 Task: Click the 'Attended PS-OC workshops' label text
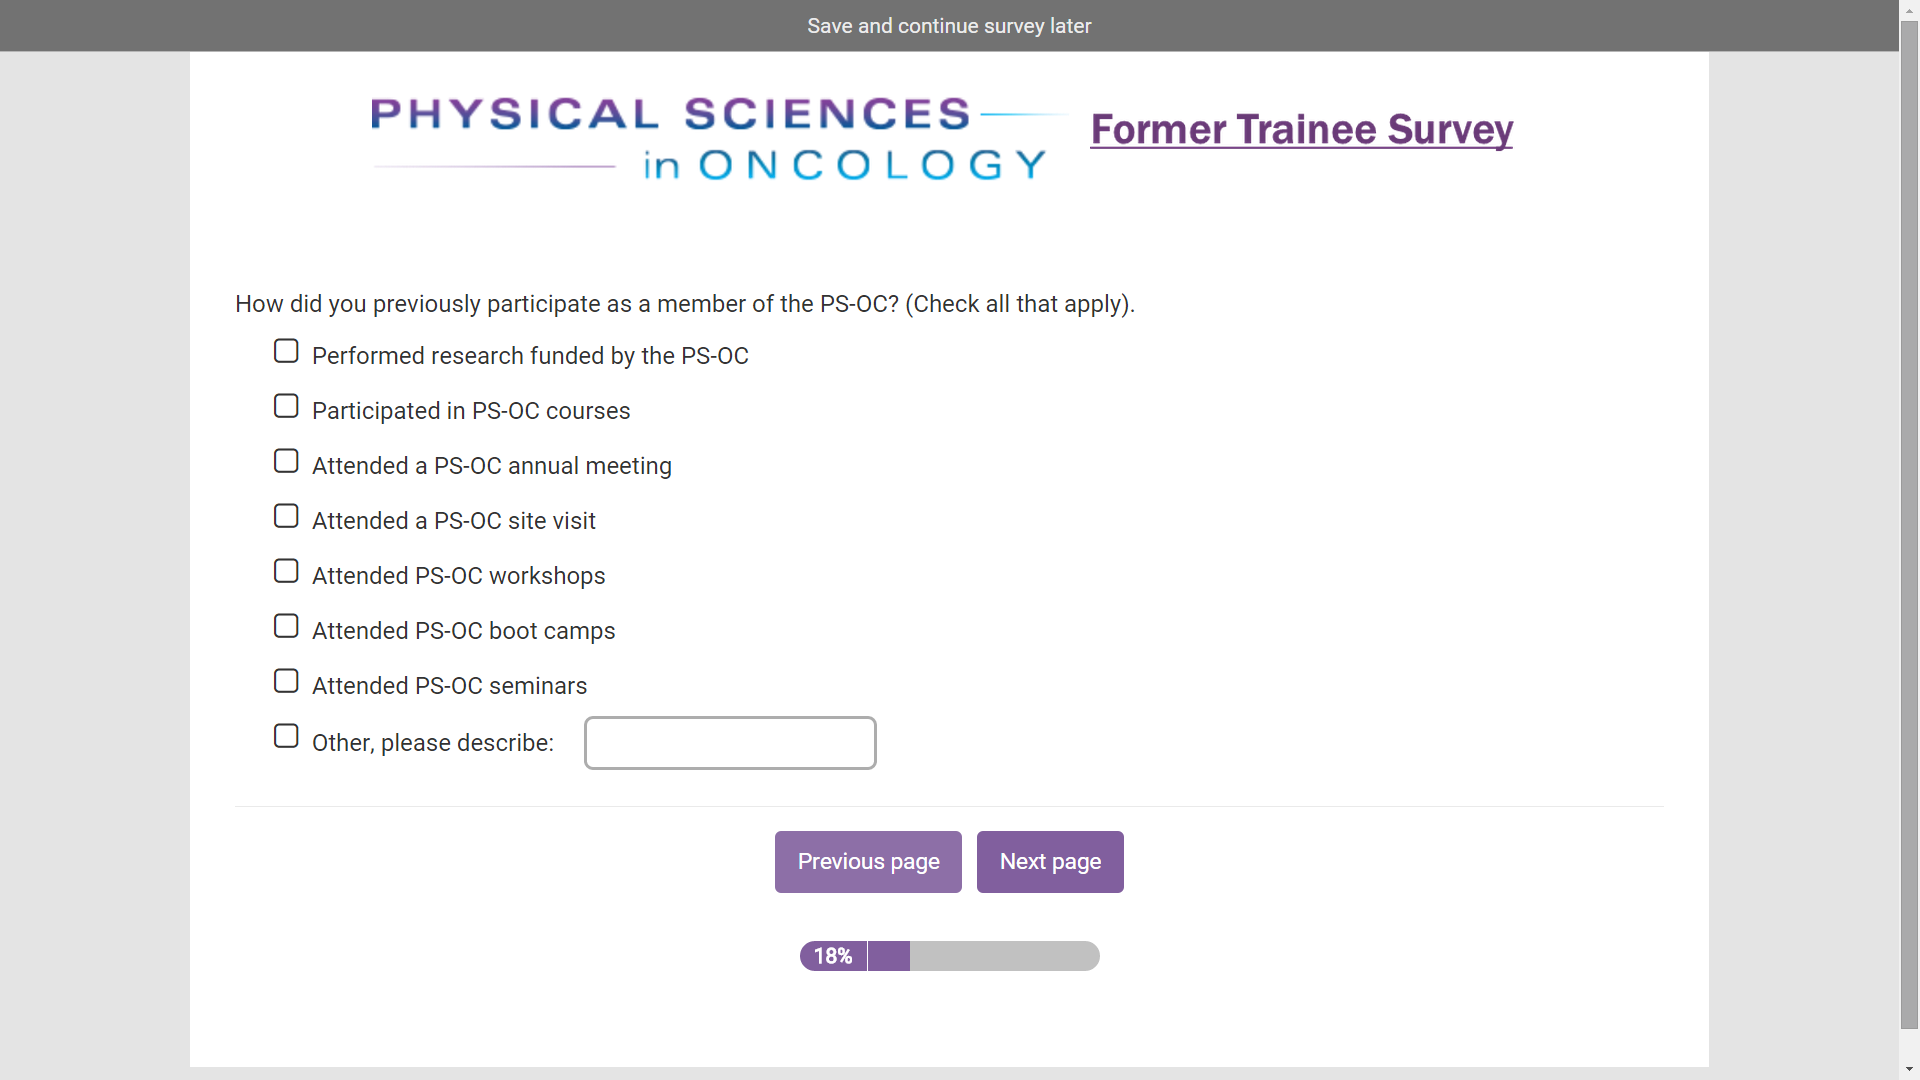coord(458,576)
